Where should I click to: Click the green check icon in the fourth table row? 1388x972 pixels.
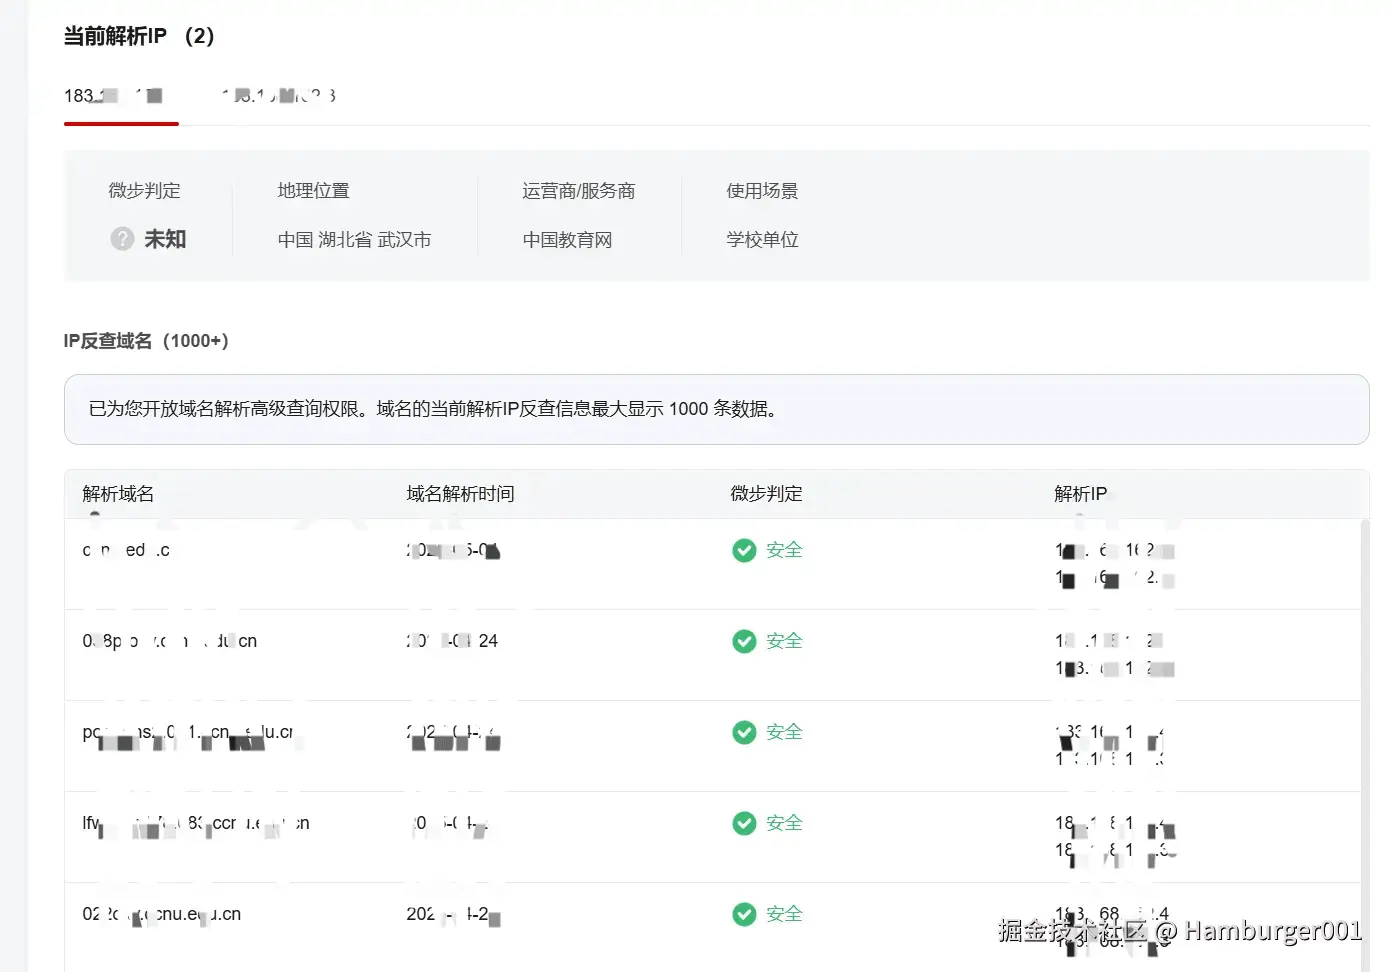[x=744, y=823]
